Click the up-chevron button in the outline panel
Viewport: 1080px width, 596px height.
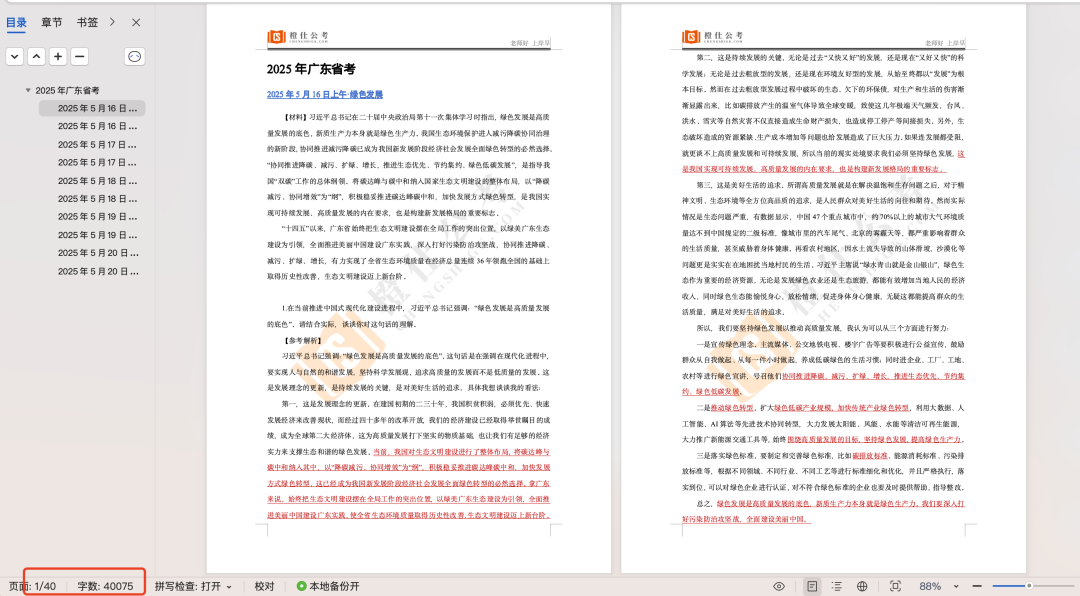pyautogui.click(x=36, y=57)
